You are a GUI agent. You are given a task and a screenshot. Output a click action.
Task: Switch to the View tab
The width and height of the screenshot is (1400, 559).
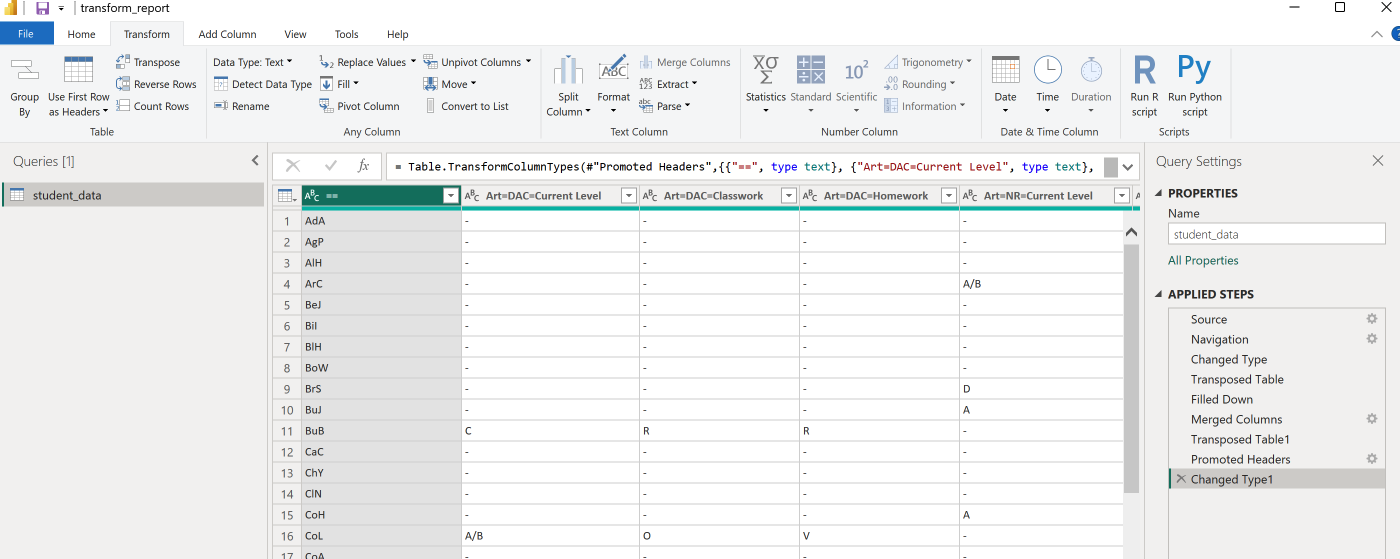point(295,34)
